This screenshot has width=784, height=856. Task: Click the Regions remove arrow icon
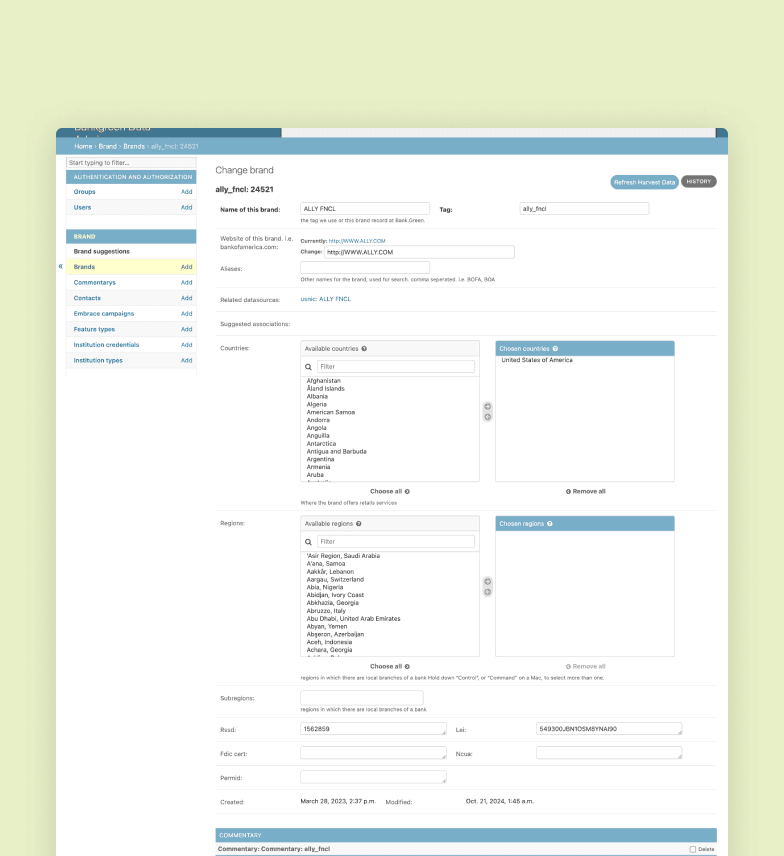click(x=488, y=592)
